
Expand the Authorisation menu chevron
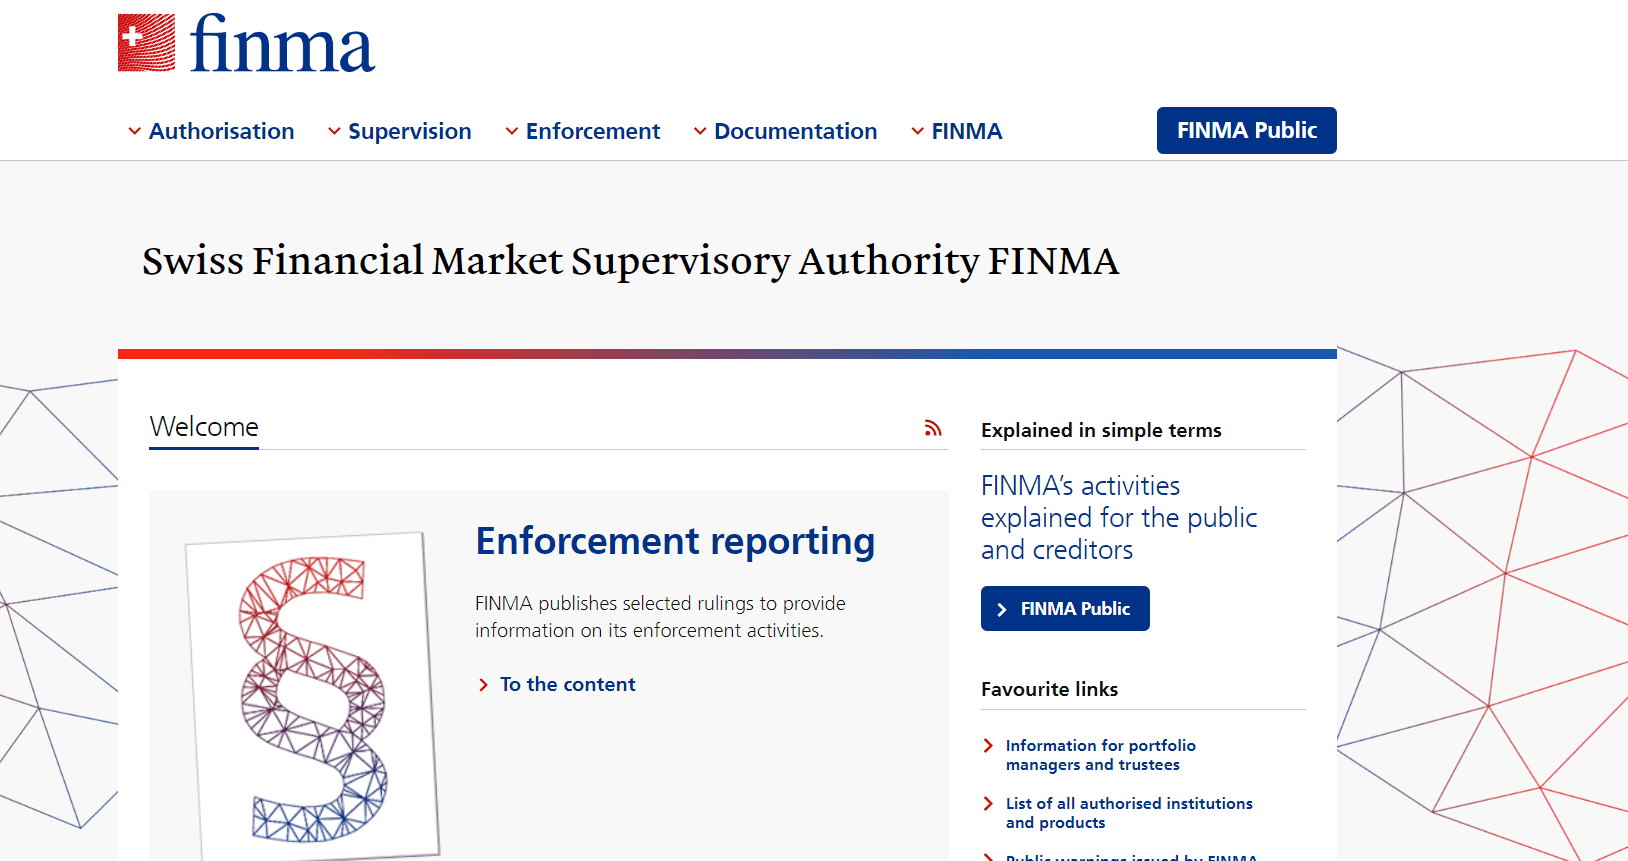point(134,131)
